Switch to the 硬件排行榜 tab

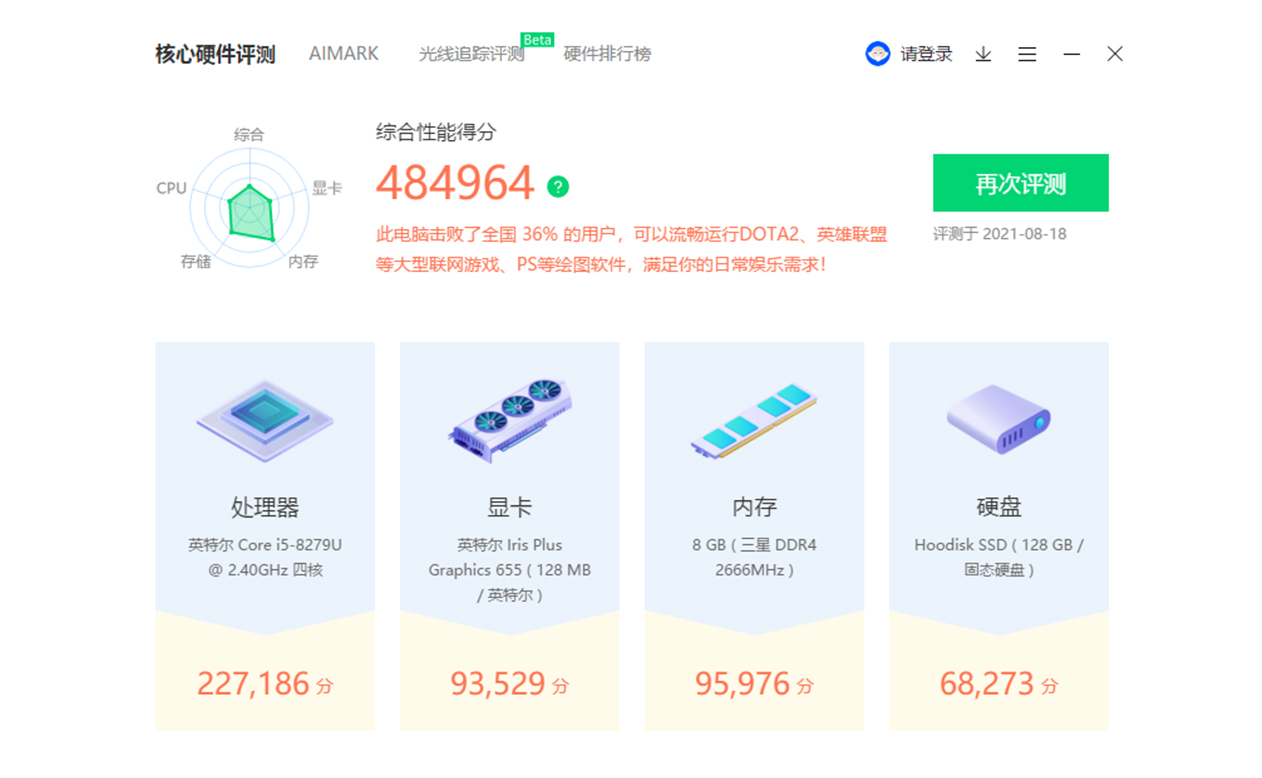[x=605, y=54]
